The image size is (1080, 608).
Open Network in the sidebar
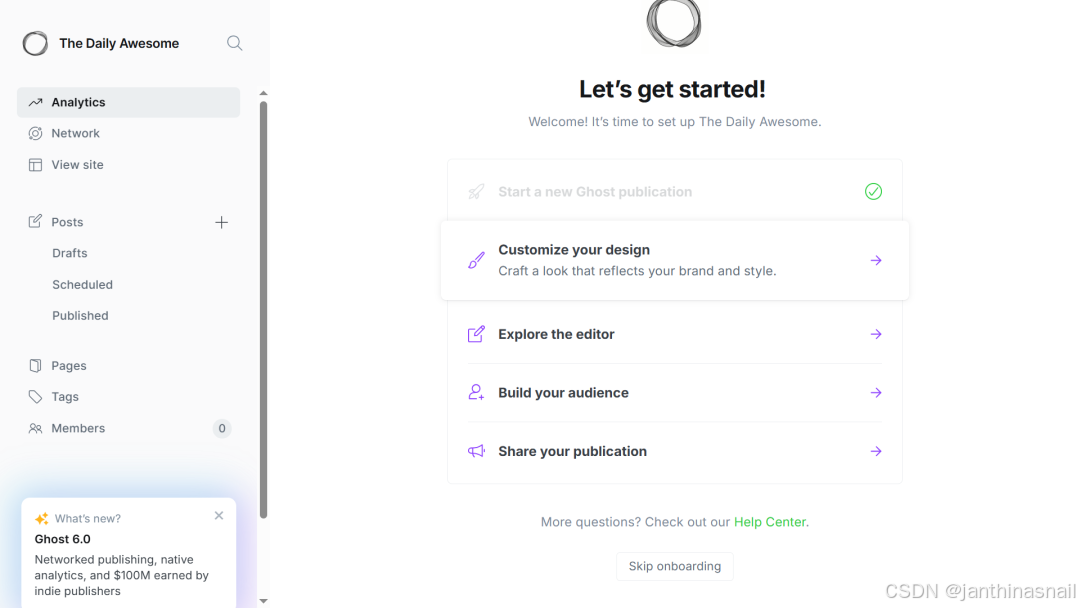point(129,134)
